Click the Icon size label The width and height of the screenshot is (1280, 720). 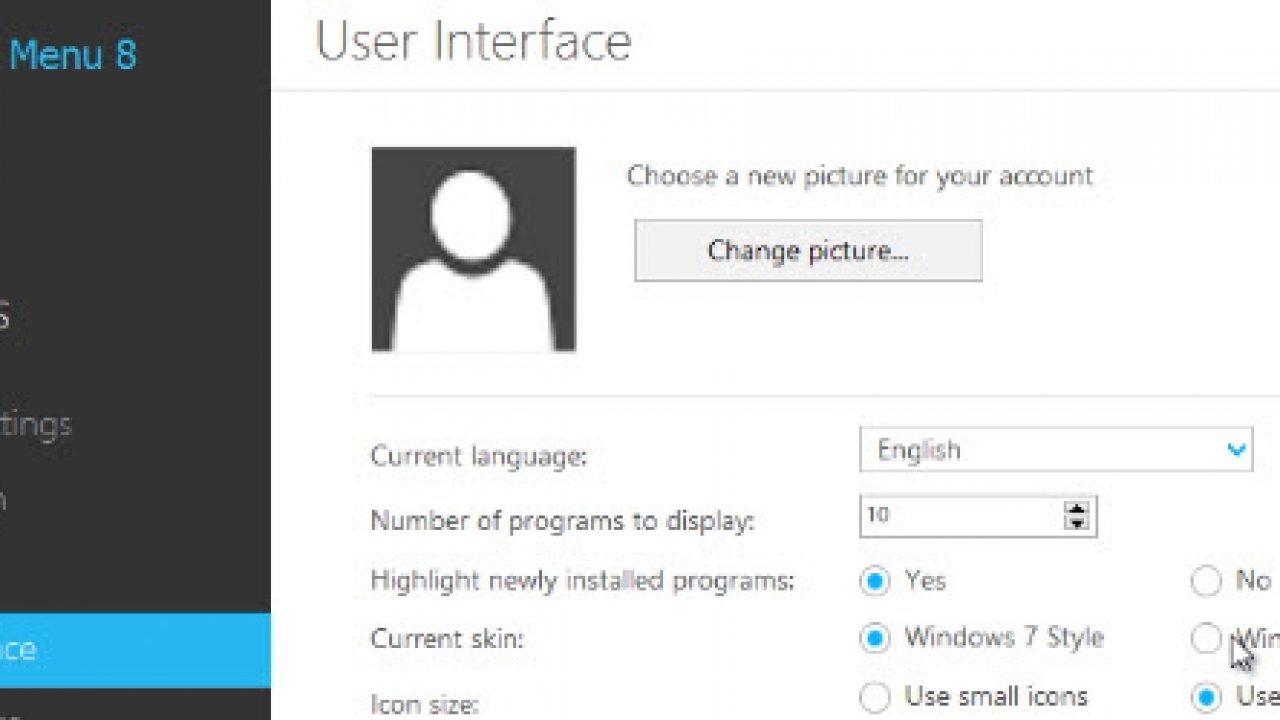[x=426, y=704]
